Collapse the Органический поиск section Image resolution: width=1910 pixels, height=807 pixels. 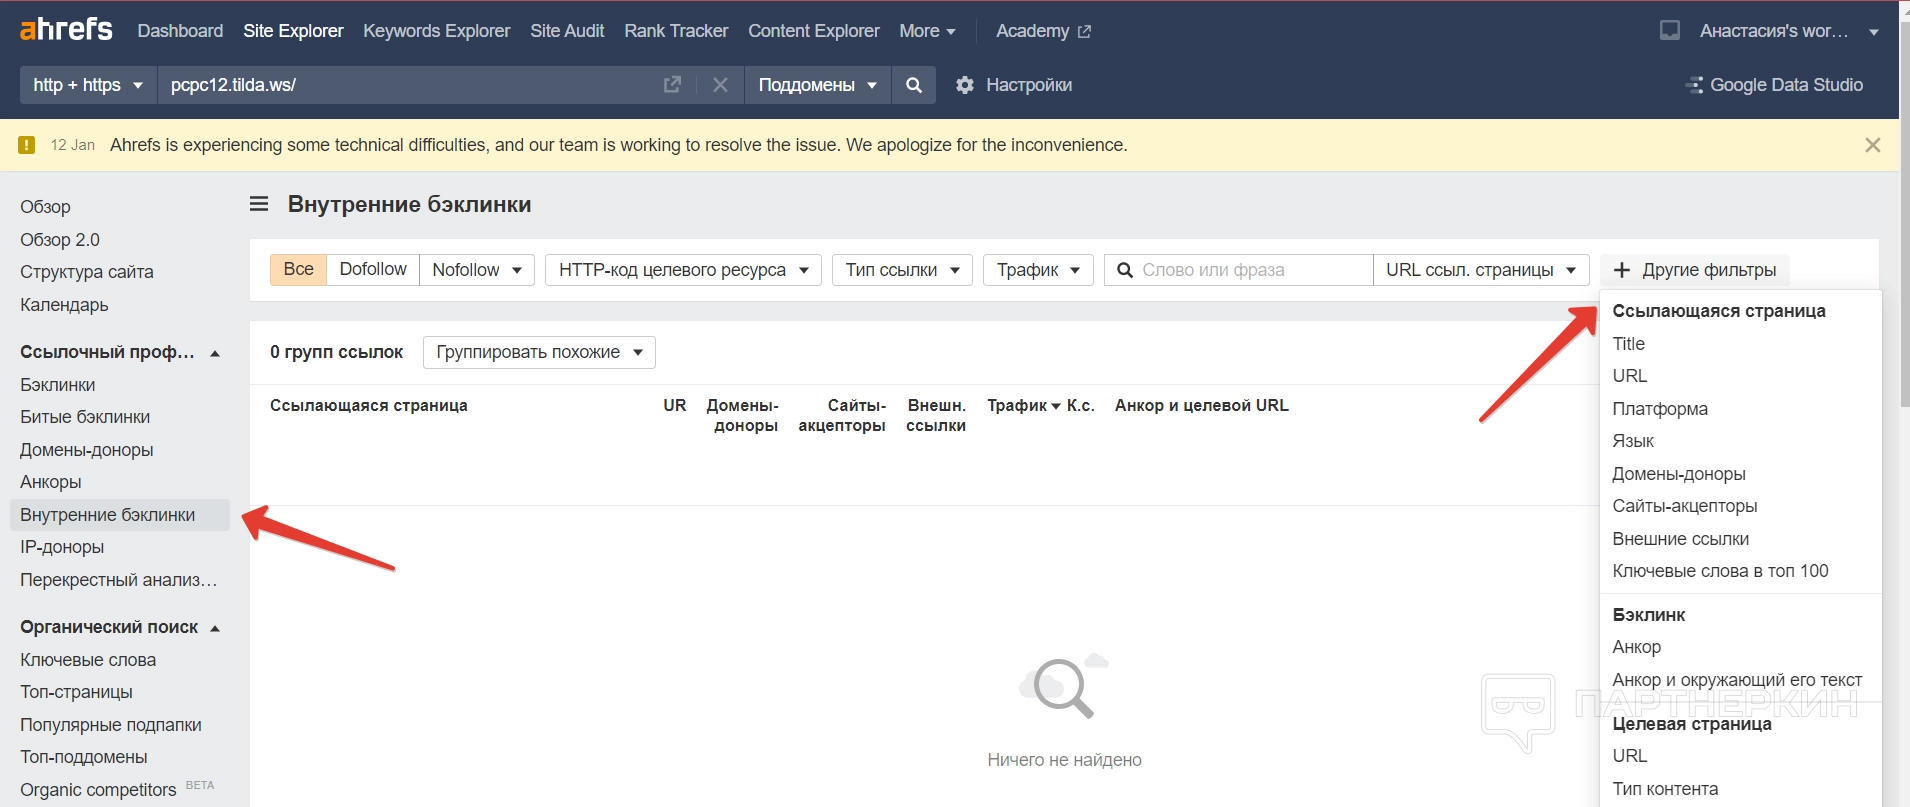tap(215, 628)
